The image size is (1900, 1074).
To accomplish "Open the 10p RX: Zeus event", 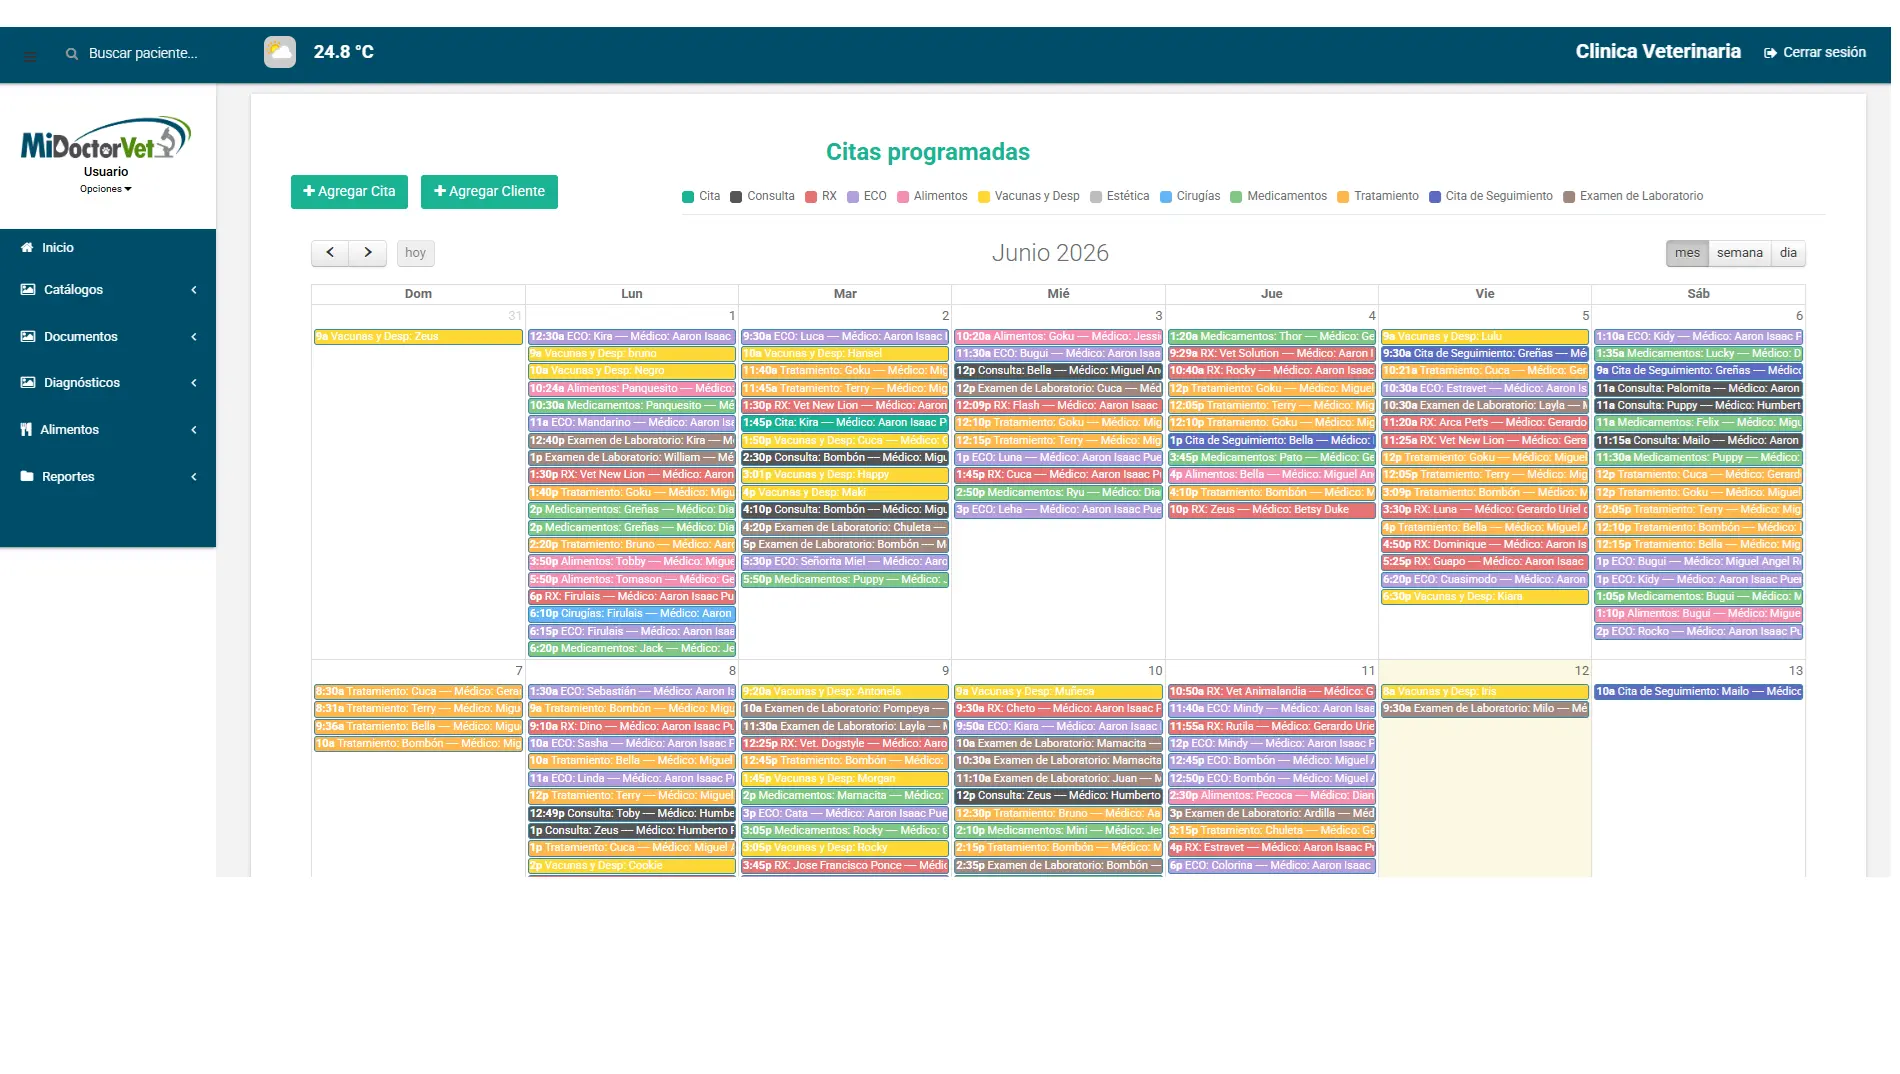I will [1272, 510].
